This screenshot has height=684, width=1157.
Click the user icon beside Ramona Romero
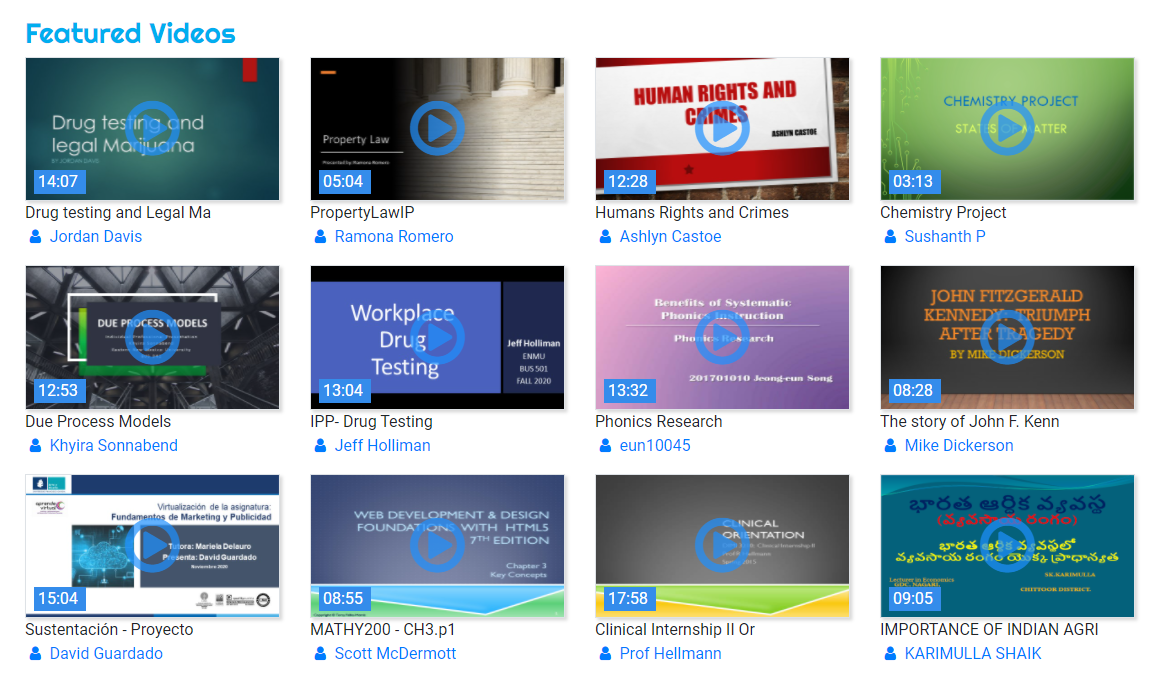pyautogui.click(x=320, y=237)
